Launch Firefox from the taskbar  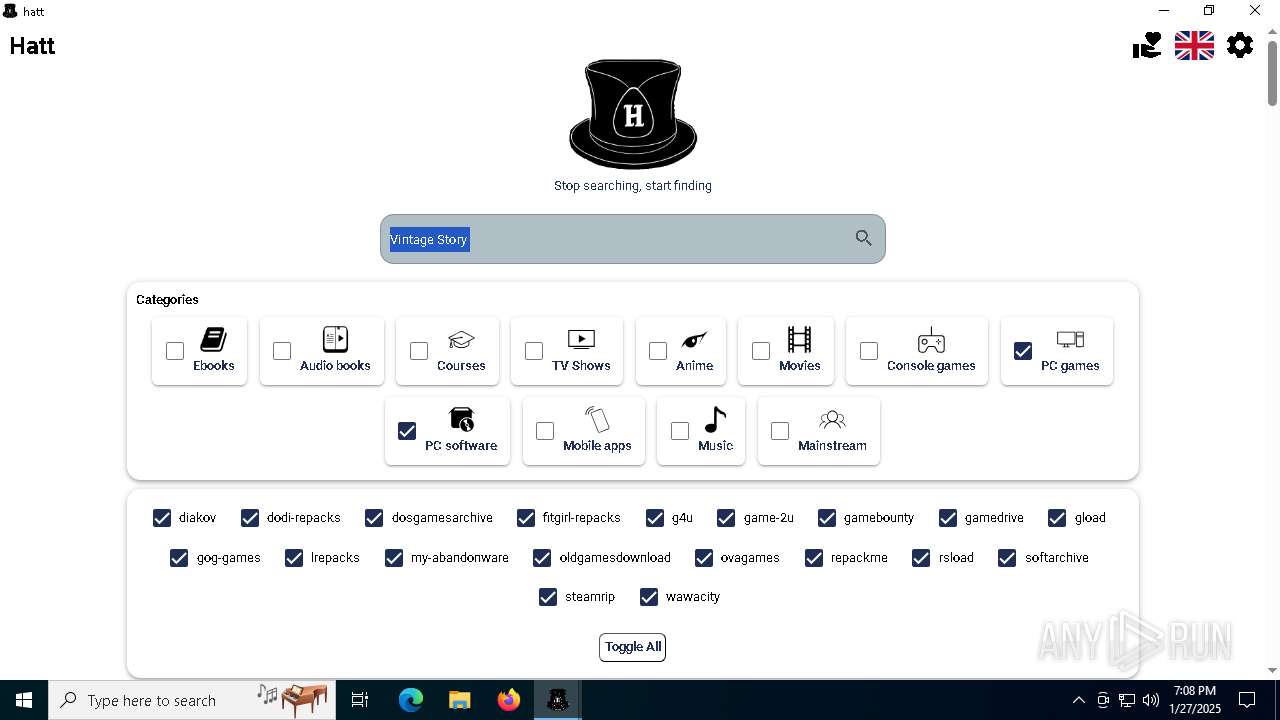pyautogui.click(x=509, y=700)
